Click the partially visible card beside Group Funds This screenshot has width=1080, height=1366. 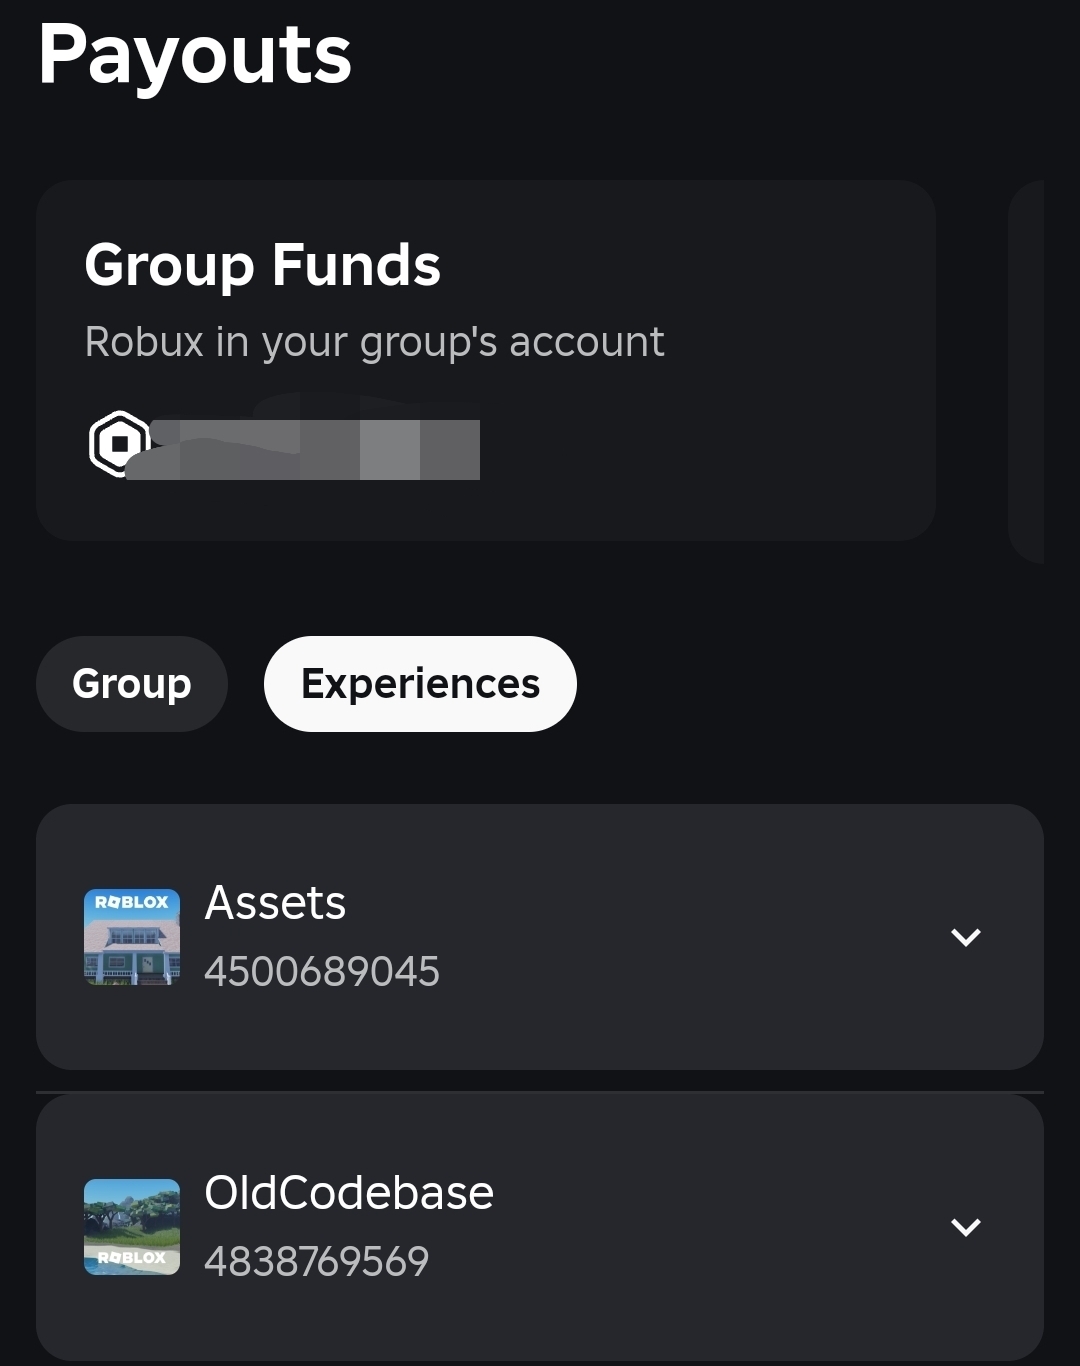coord(1027,370)
